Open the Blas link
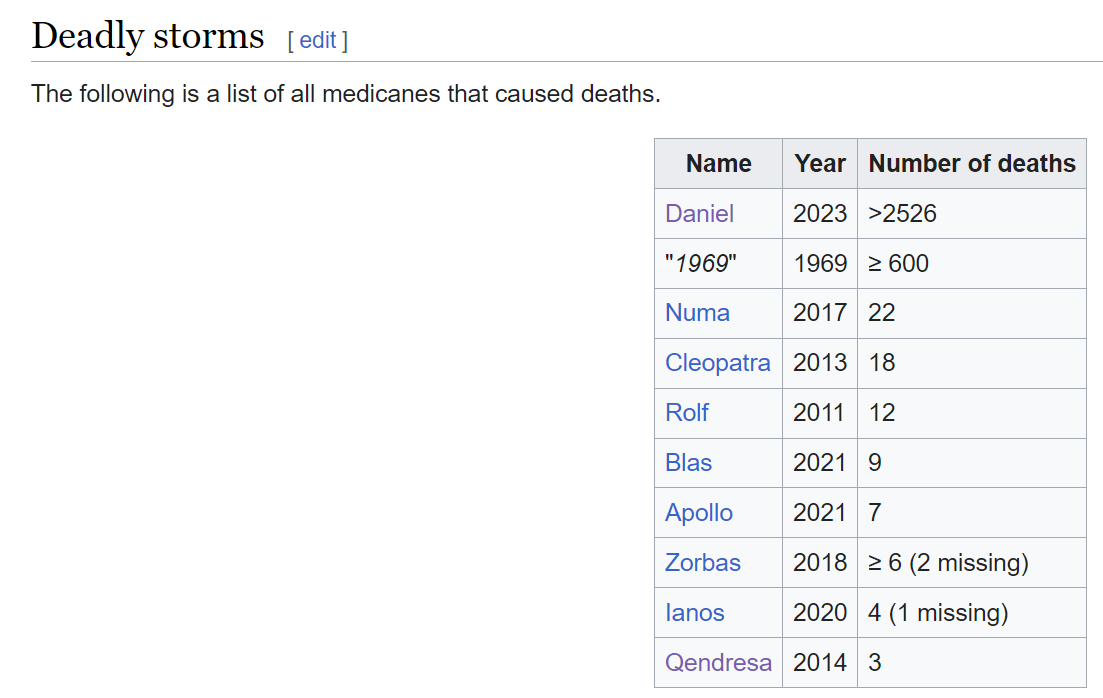The image size is (1103, 698). pos(688,463)
